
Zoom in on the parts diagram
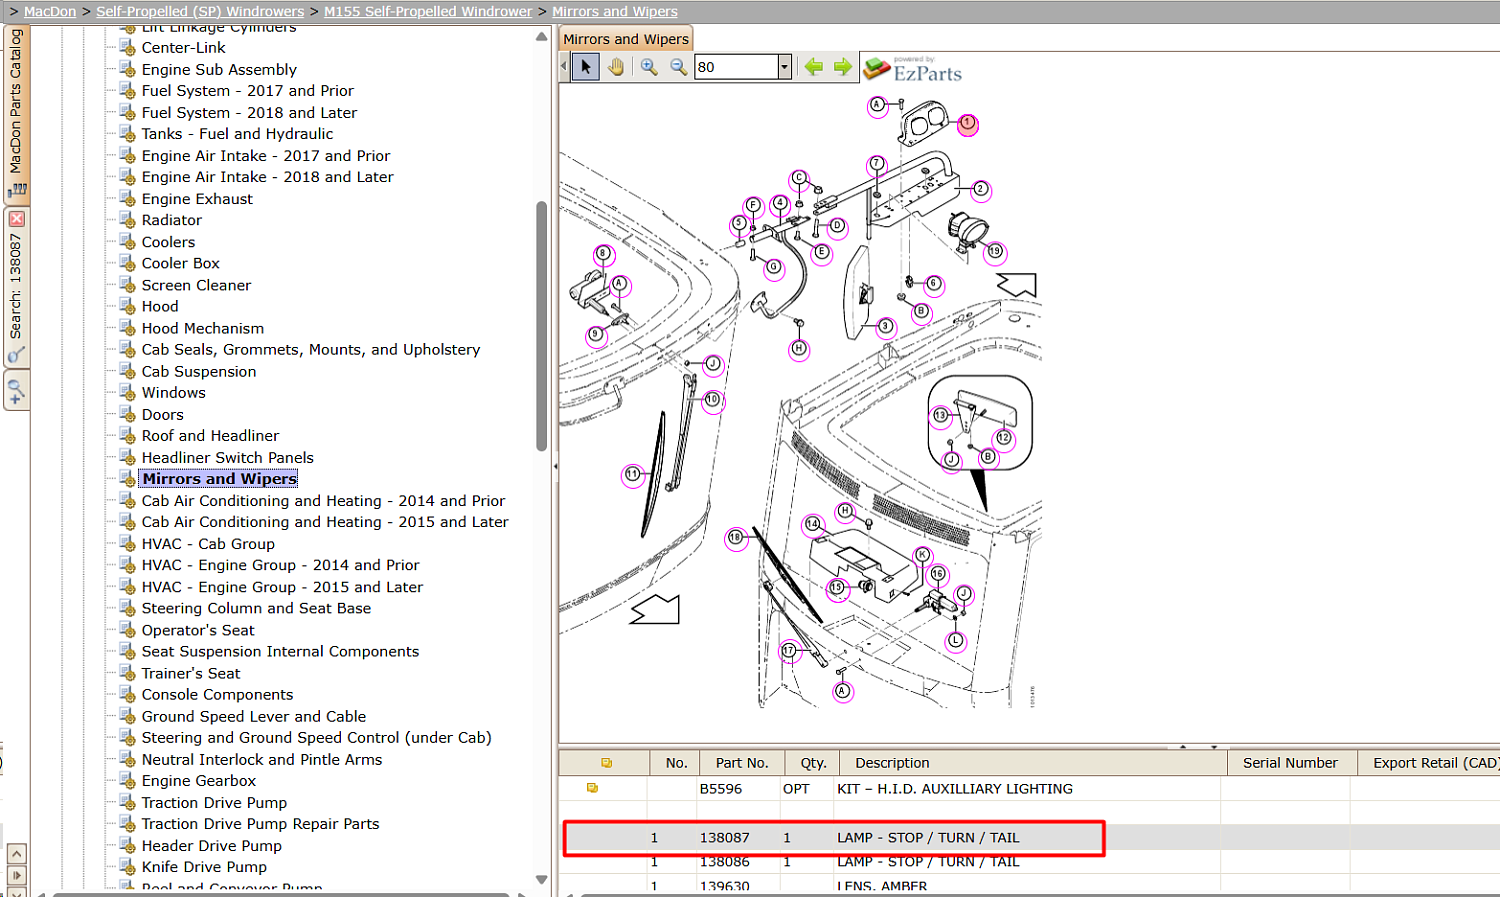tap(649, 67)
